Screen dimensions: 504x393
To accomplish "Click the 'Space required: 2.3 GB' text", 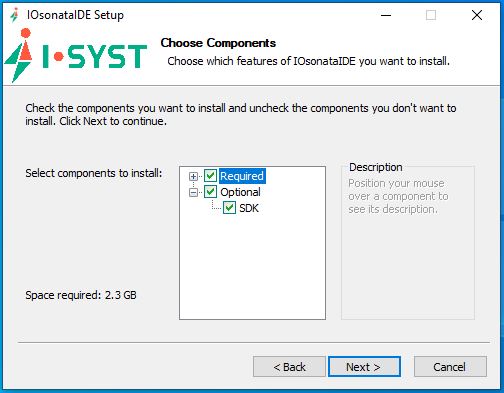I will coord(81,295).
